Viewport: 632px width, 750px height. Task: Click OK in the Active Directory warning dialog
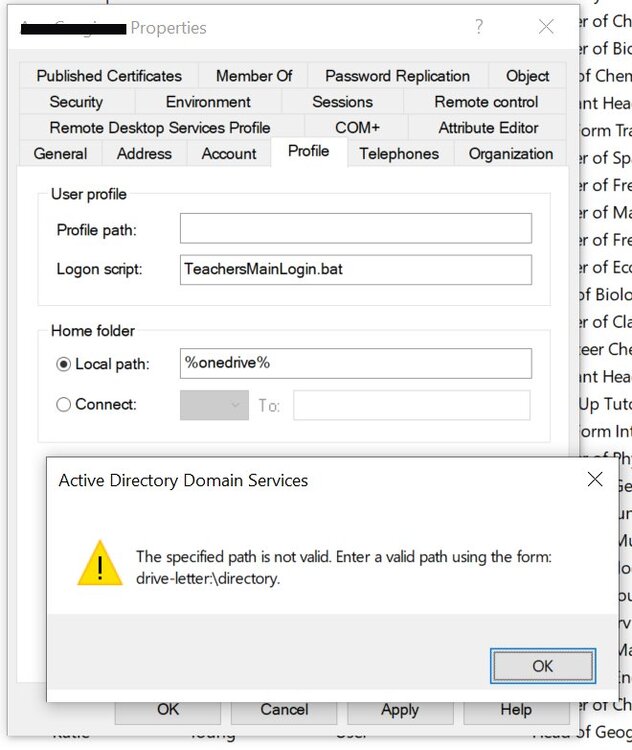543,666
